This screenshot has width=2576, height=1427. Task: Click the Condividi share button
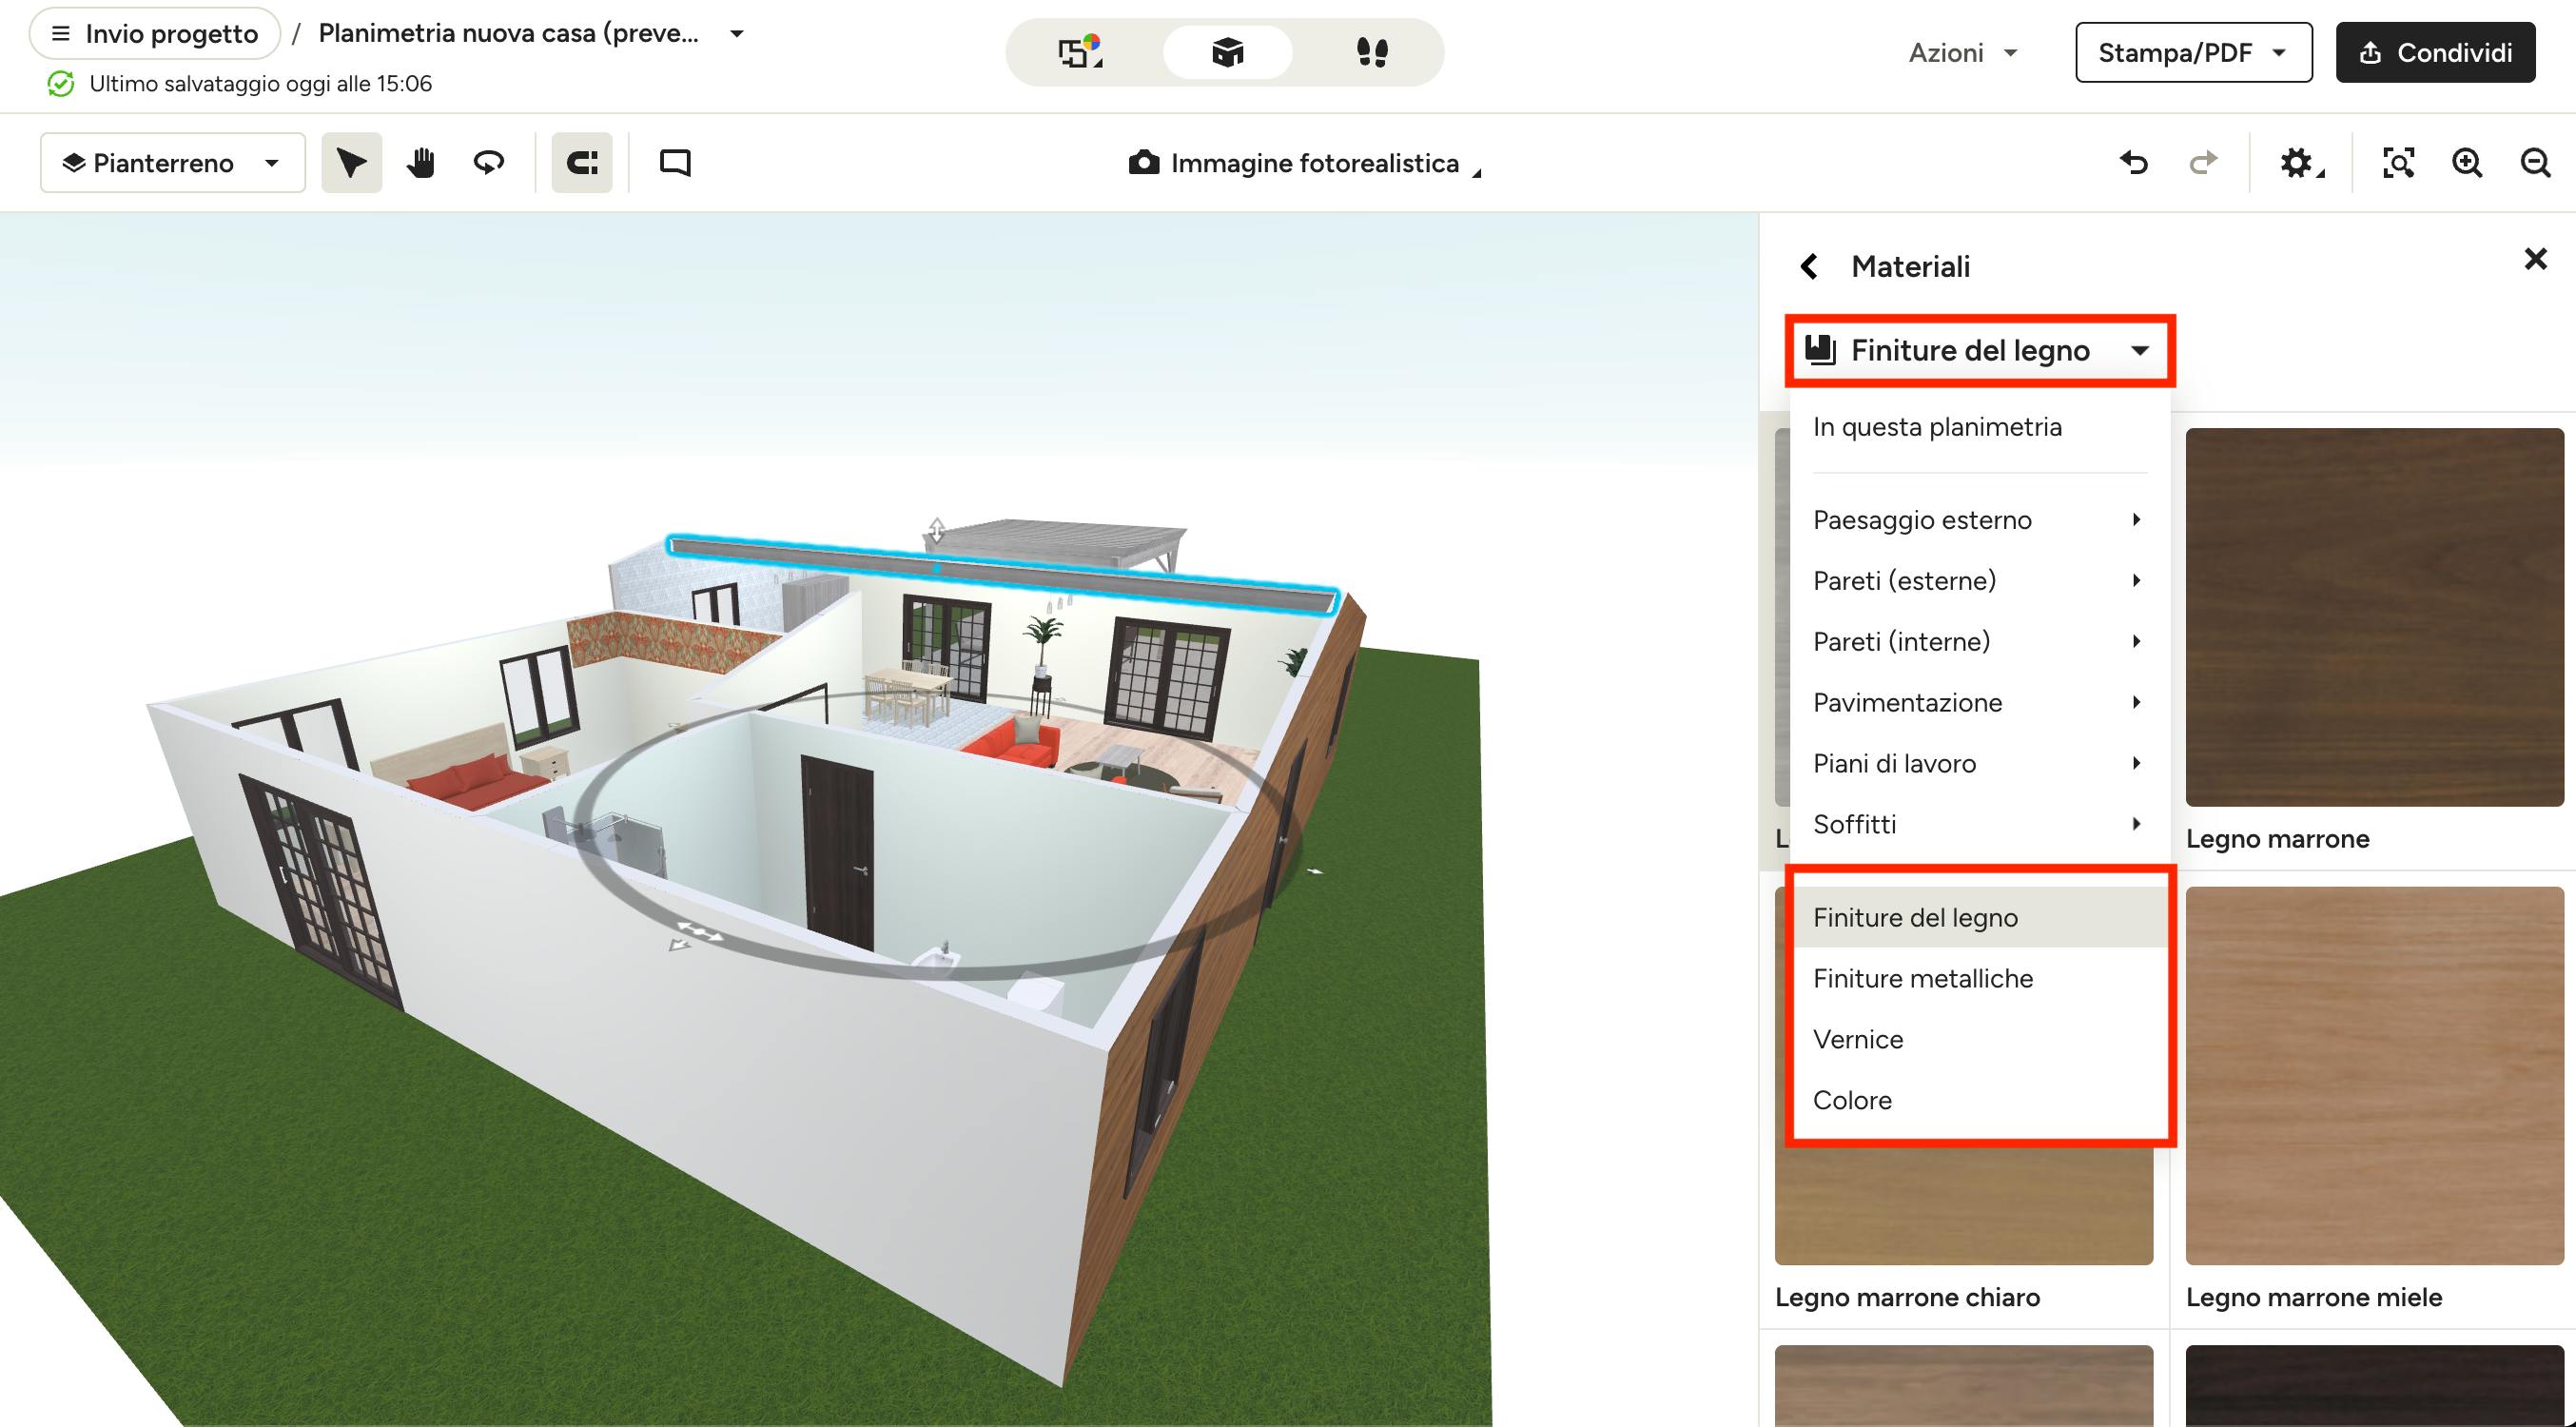2435,52
